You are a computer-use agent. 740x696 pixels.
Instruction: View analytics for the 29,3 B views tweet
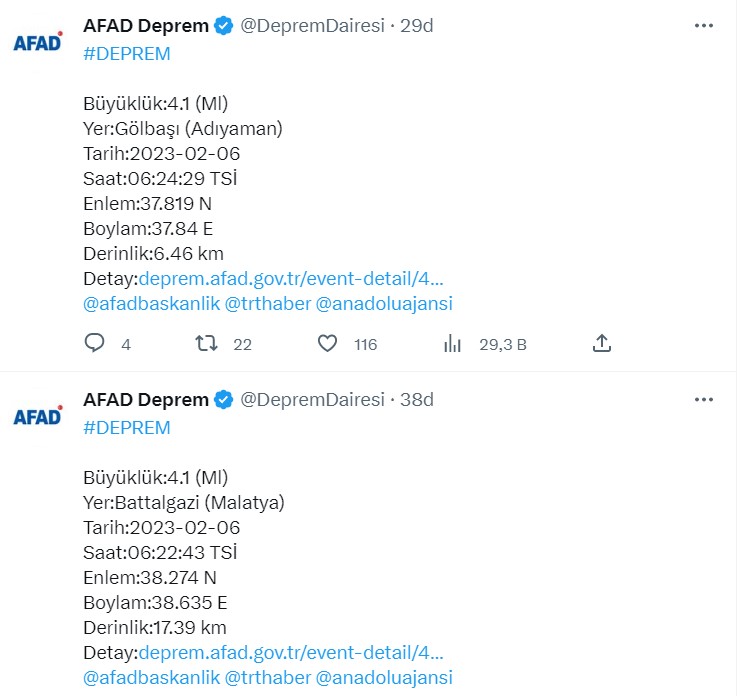452,343
